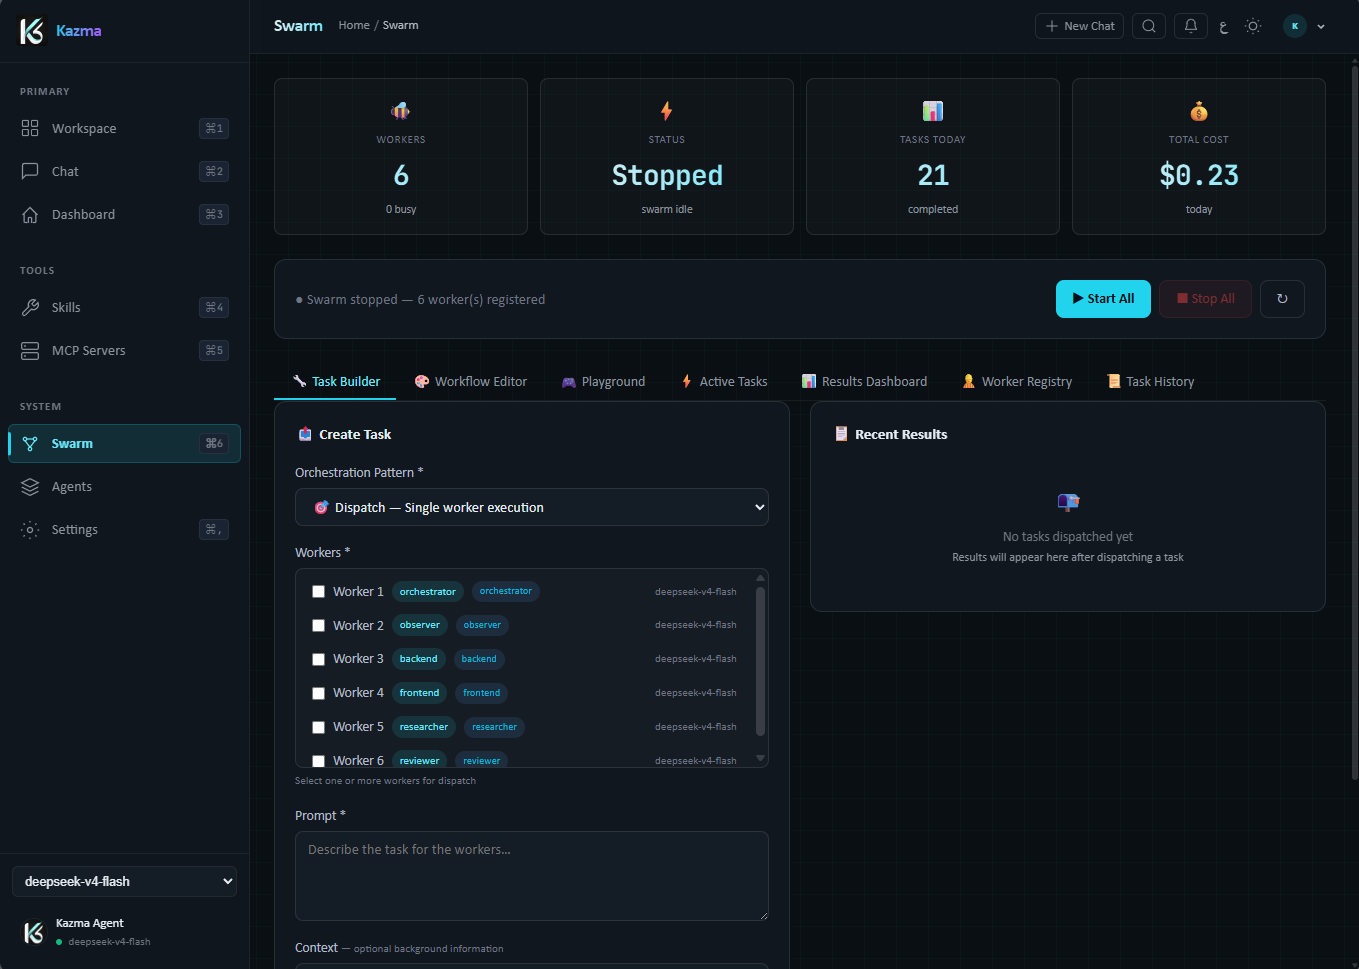Viewport: 1359px width, 969px height.
Task: Open the deepseek-v4-flash model dropdown
Action: [x=124, y=881]
